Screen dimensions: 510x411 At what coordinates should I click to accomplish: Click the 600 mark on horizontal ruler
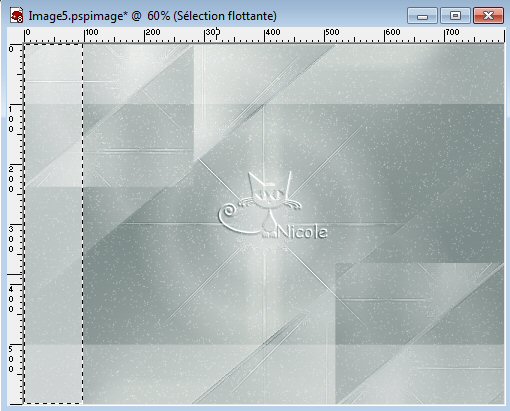(x=393, y=32)
